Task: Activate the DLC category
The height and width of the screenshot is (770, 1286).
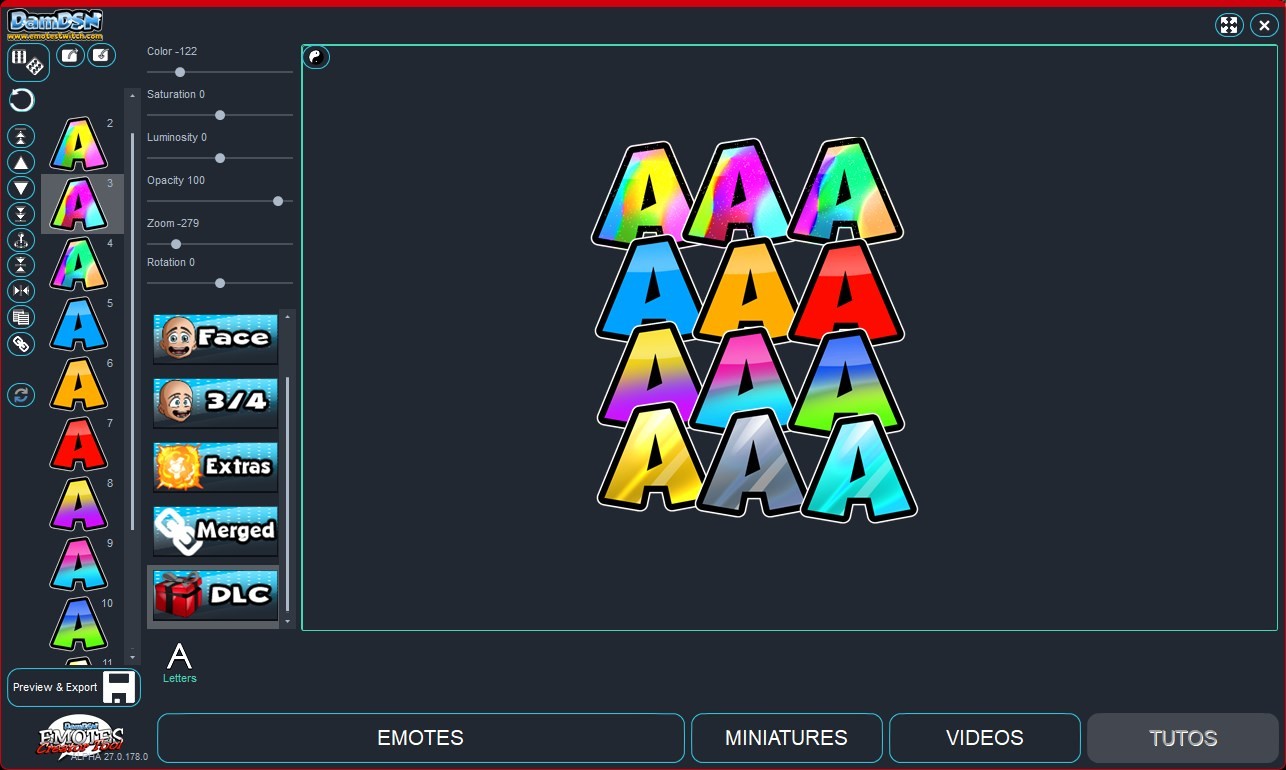Action: (x=214, y=594)
